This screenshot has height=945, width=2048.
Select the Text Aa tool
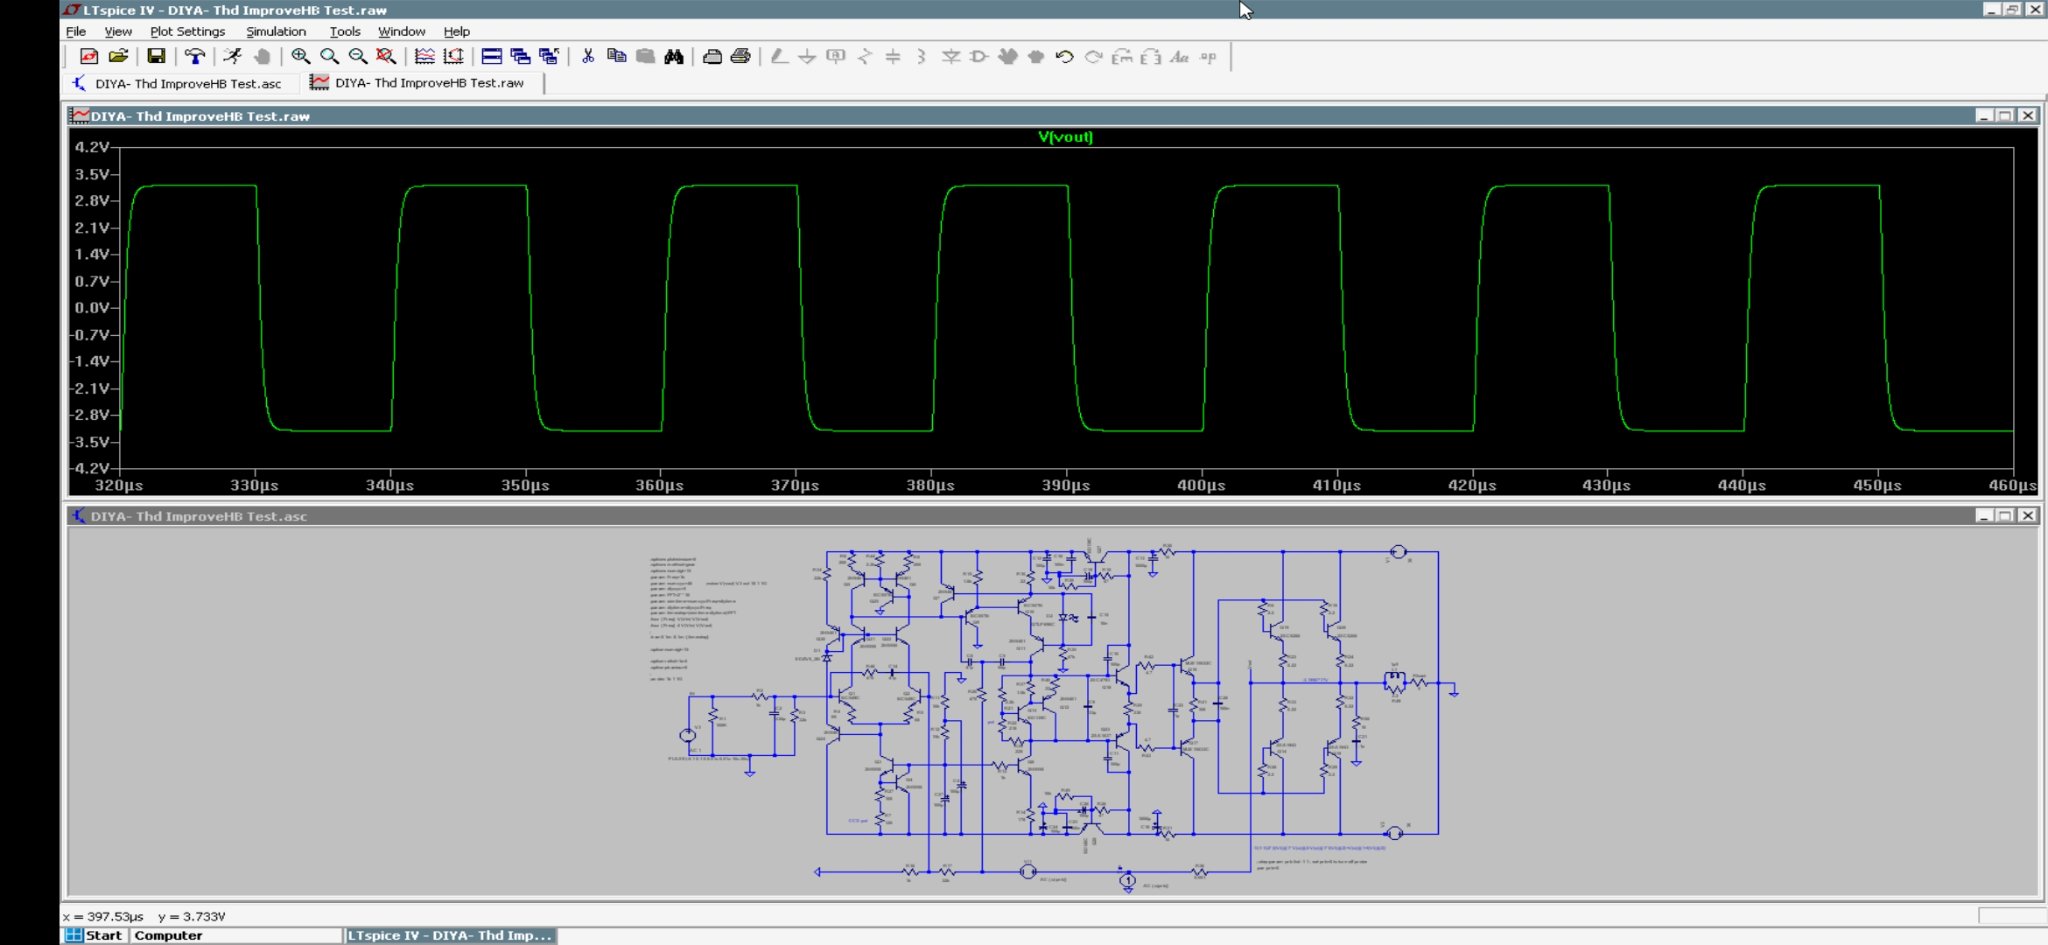pos(1180,57)
